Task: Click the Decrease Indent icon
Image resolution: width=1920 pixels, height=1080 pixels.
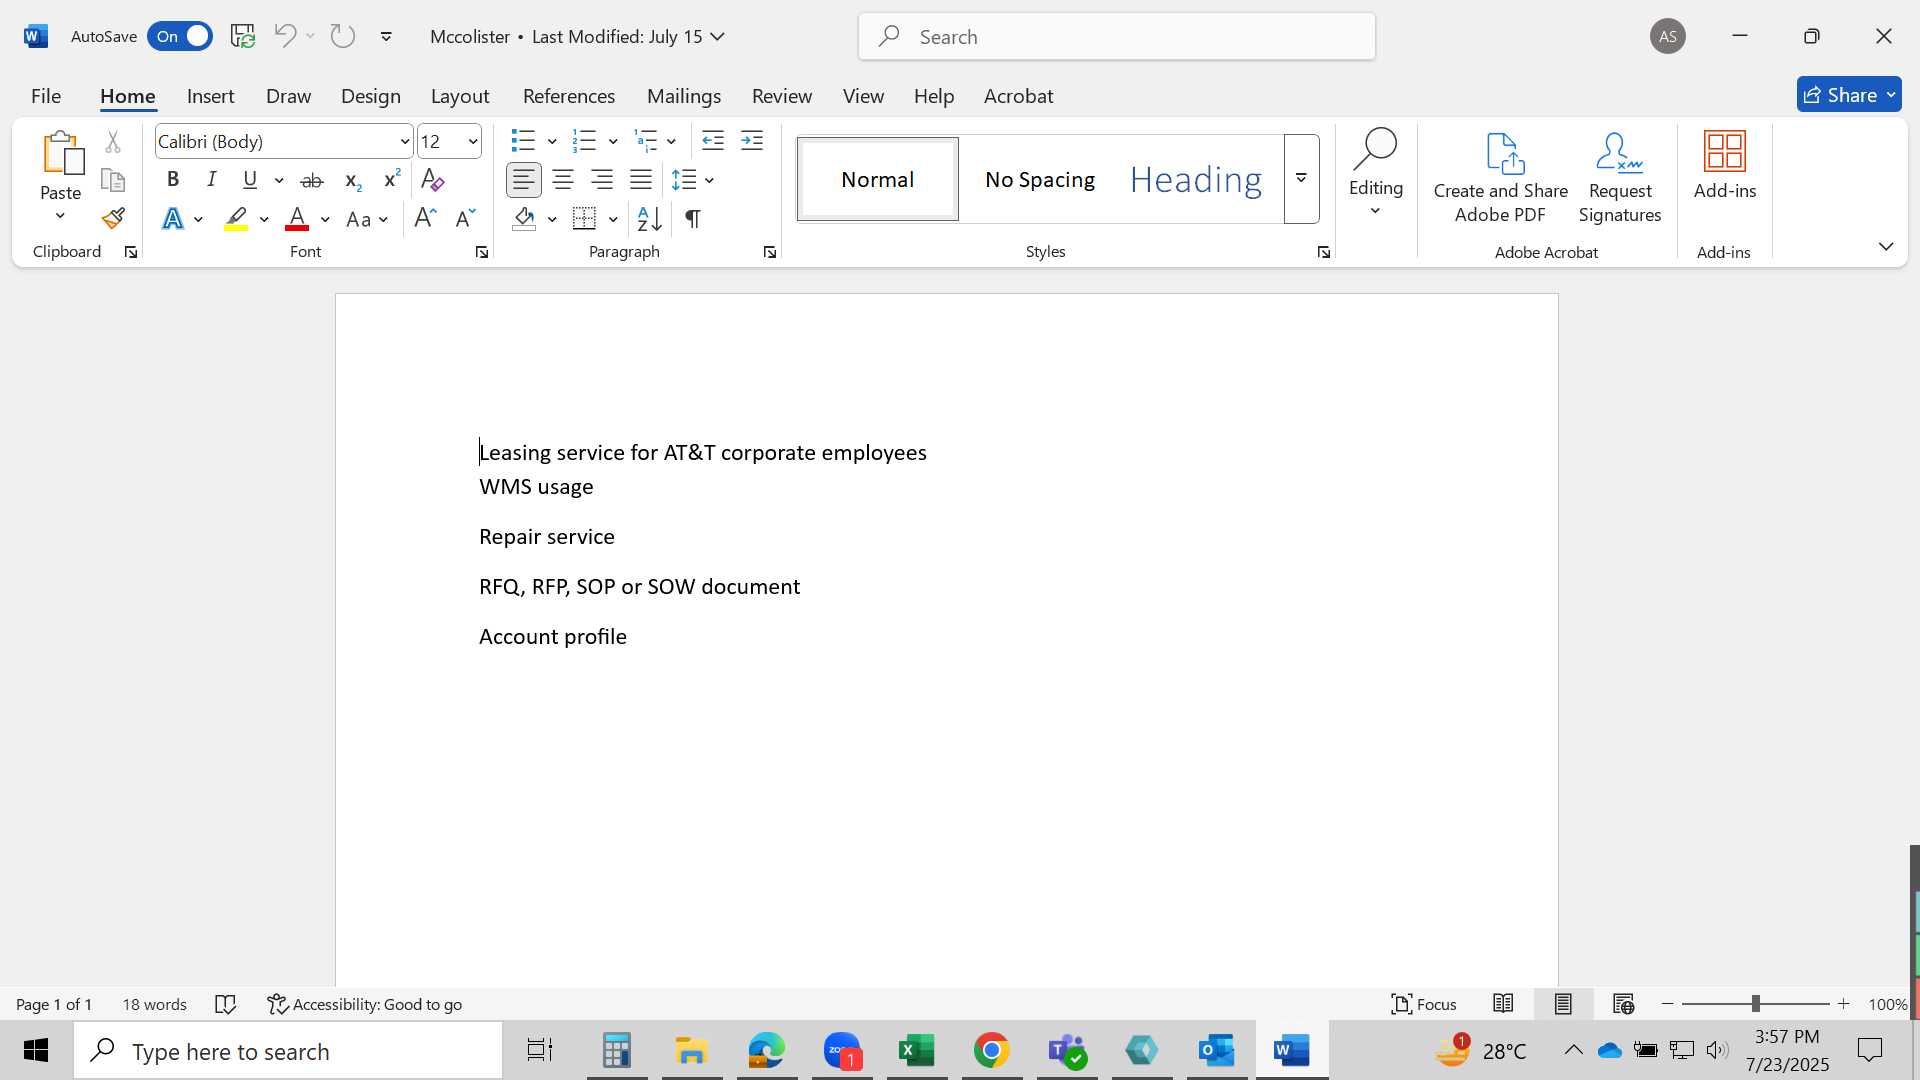Action: [713, 141]
